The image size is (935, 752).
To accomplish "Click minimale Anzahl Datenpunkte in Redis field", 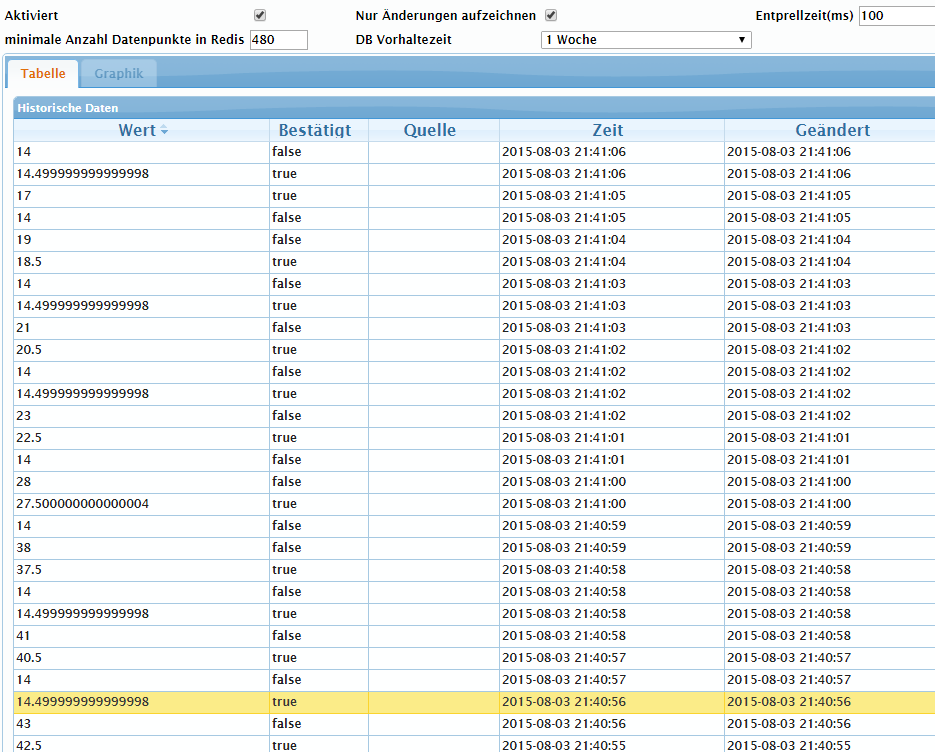I will tap(278, 40).
